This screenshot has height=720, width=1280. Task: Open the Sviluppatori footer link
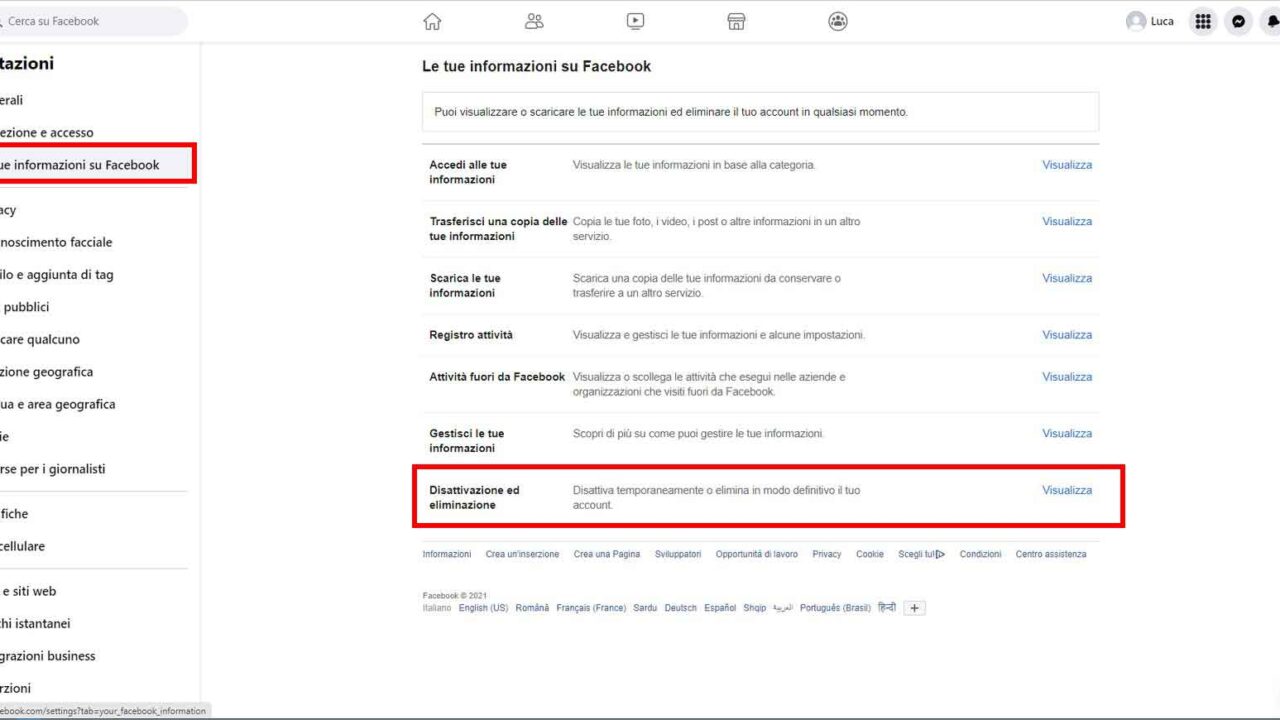pos(678,554)
